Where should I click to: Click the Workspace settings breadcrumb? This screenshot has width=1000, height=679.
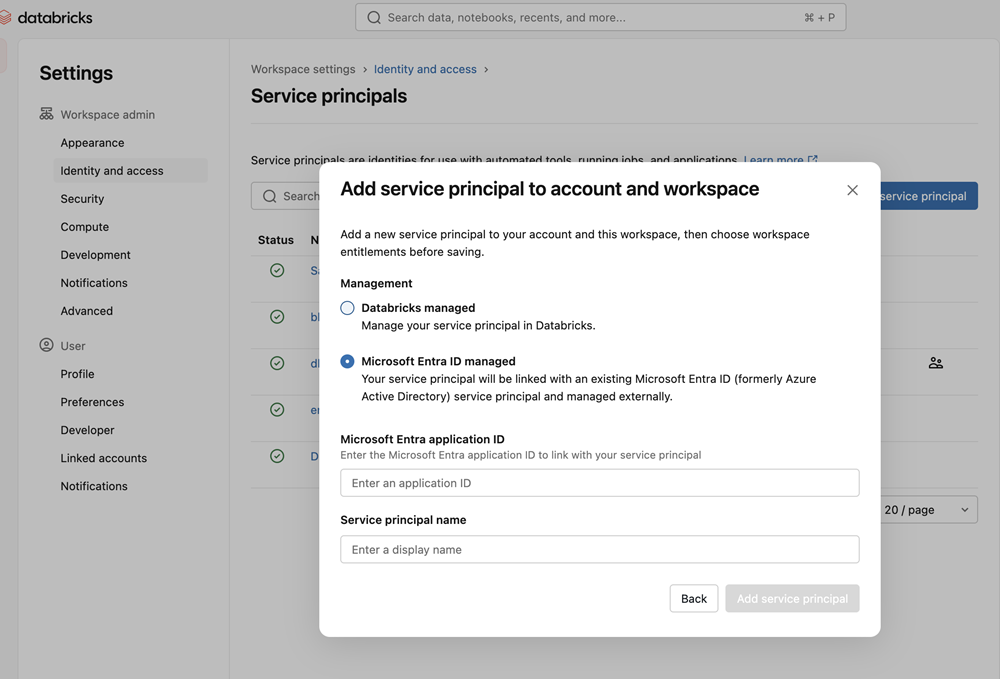click(x=303, y=69)
